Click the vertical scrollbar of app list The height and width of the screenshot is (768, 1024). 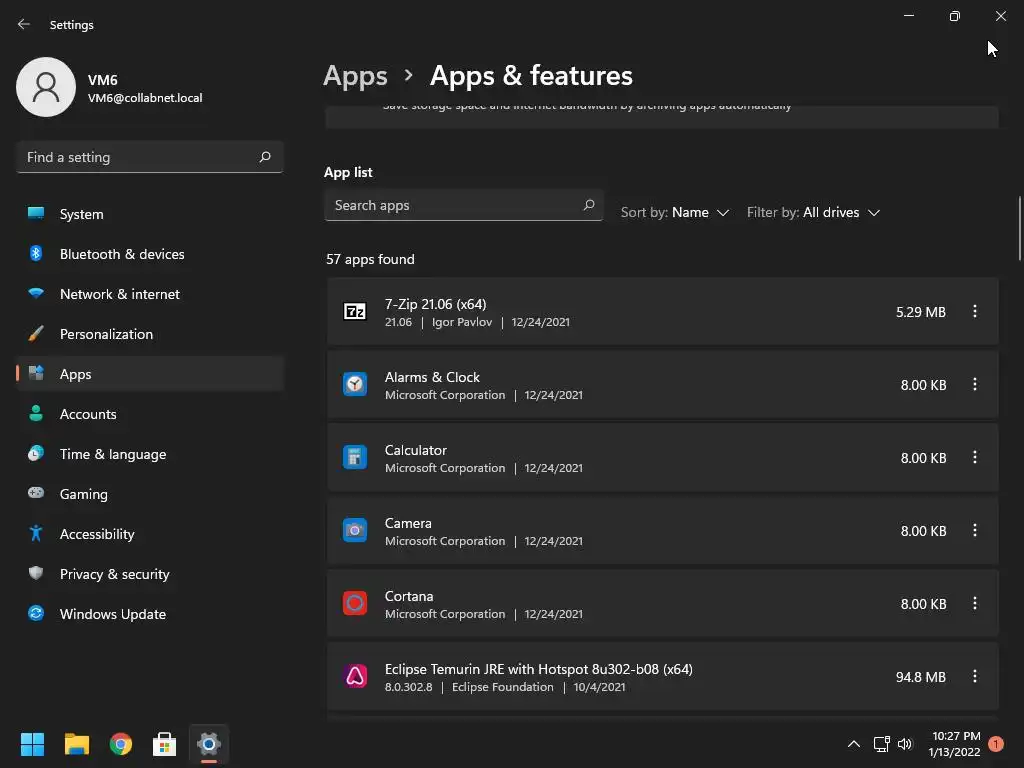click(1019, 228)
